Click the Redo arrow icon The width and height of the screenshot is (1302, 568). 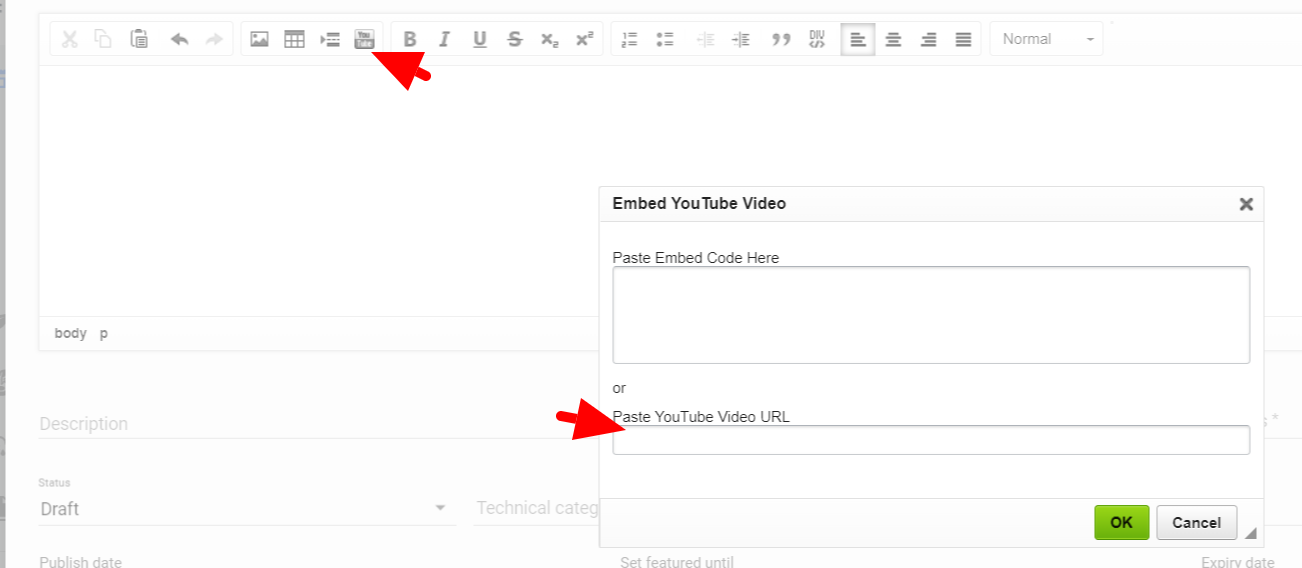(214, 39)
